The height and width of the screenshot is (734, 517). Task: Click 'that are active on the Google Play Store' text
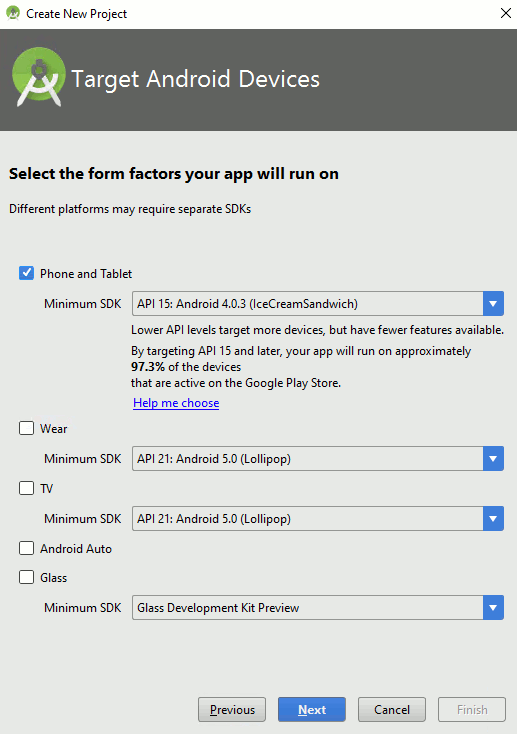[x=236, y=383]
